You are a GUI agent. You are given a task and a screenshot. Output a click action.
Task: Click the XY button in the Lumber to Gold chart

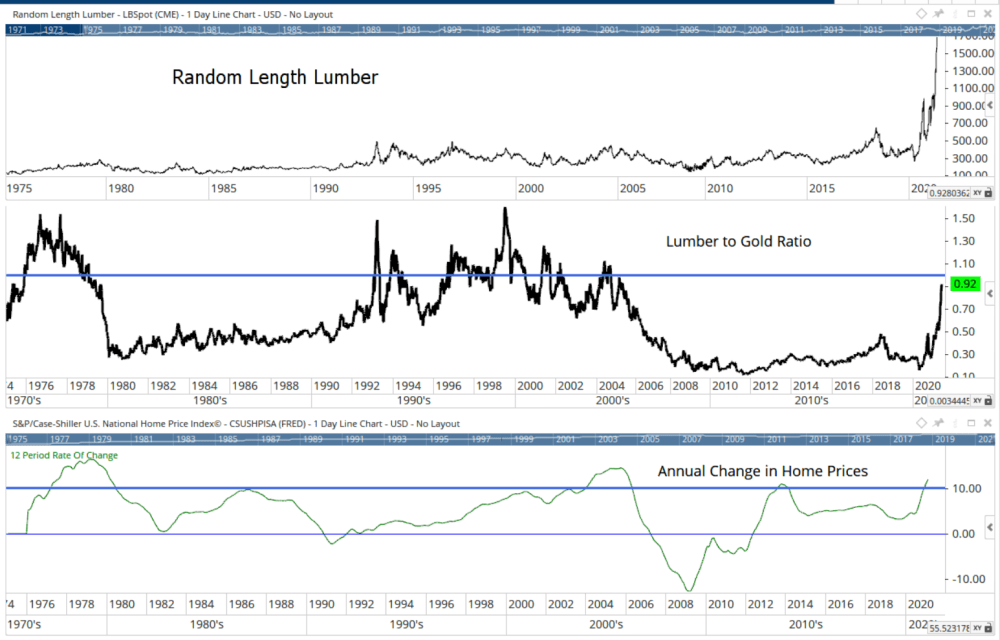point(976,400)
